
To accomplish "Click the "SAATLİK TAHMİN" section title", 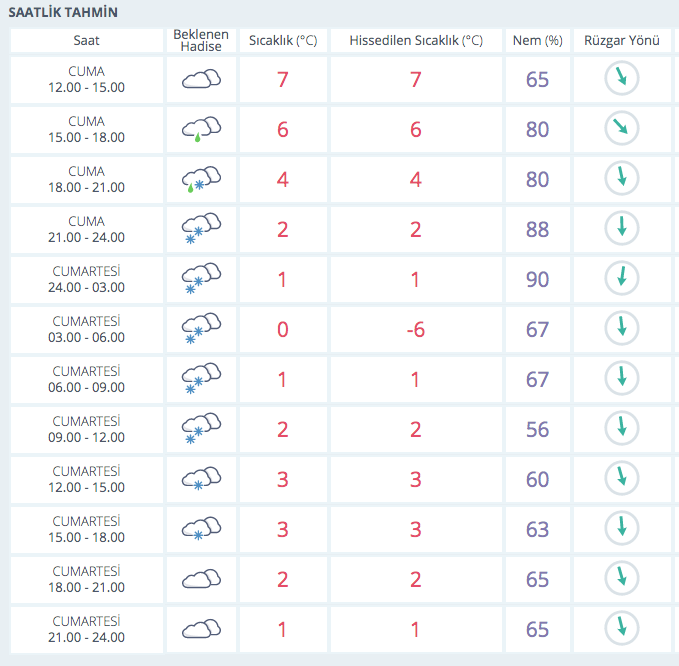I will click(x=63, y=13).
